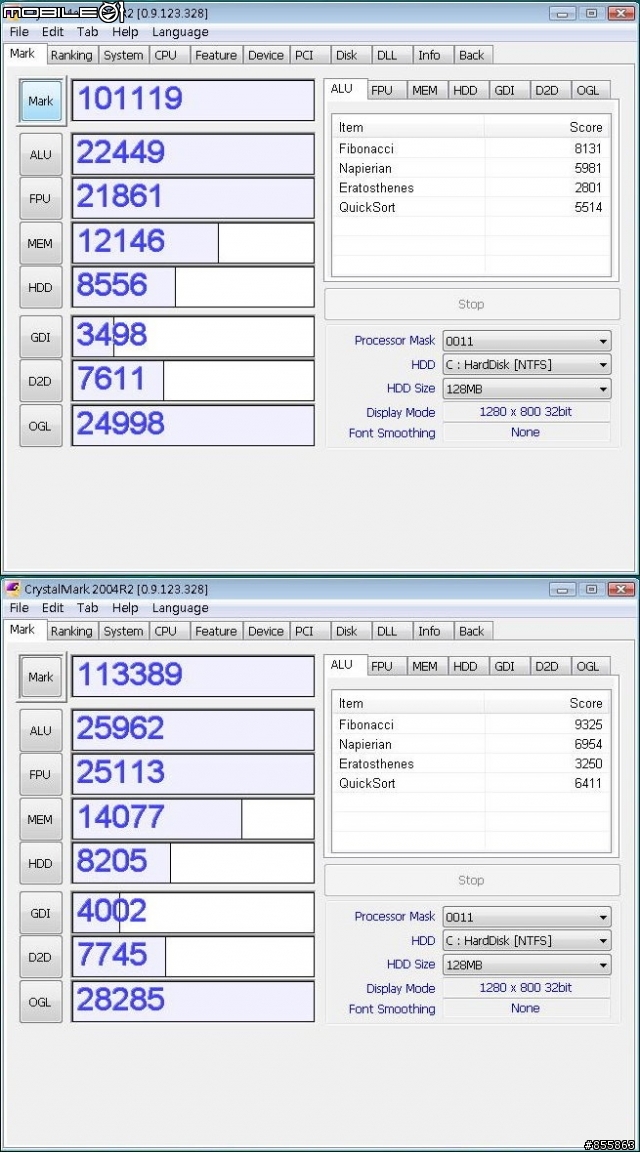Select the QuickSort row with score 6411
Image resolution: width=640 pixels, height=1153 pixels.
point(471,783)
